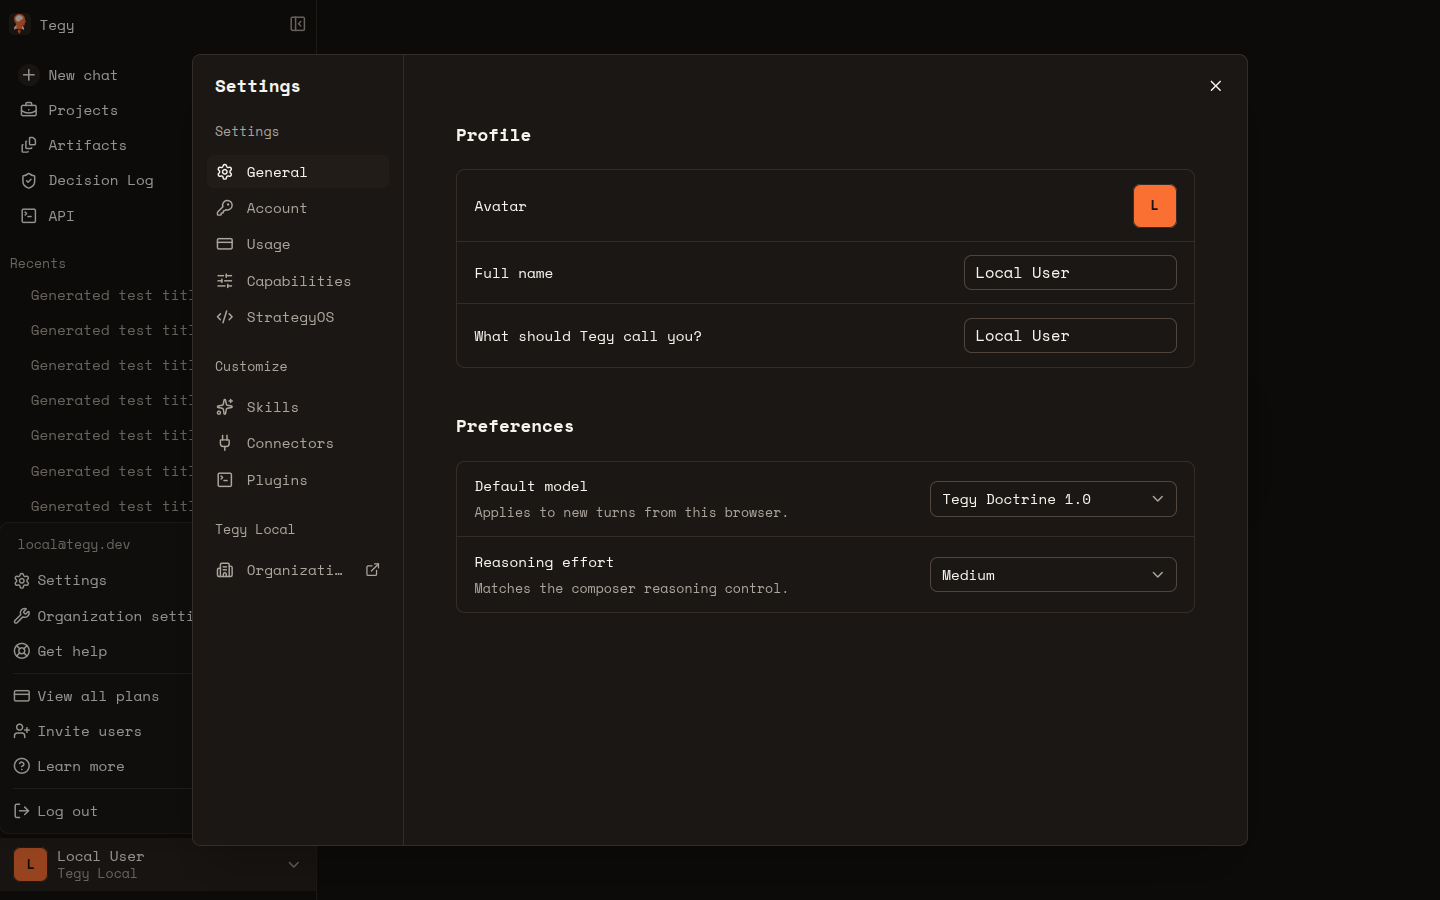Open the StrategyOS settings tab
This screenshot has width=1440, height=900.
coord(298,317)
